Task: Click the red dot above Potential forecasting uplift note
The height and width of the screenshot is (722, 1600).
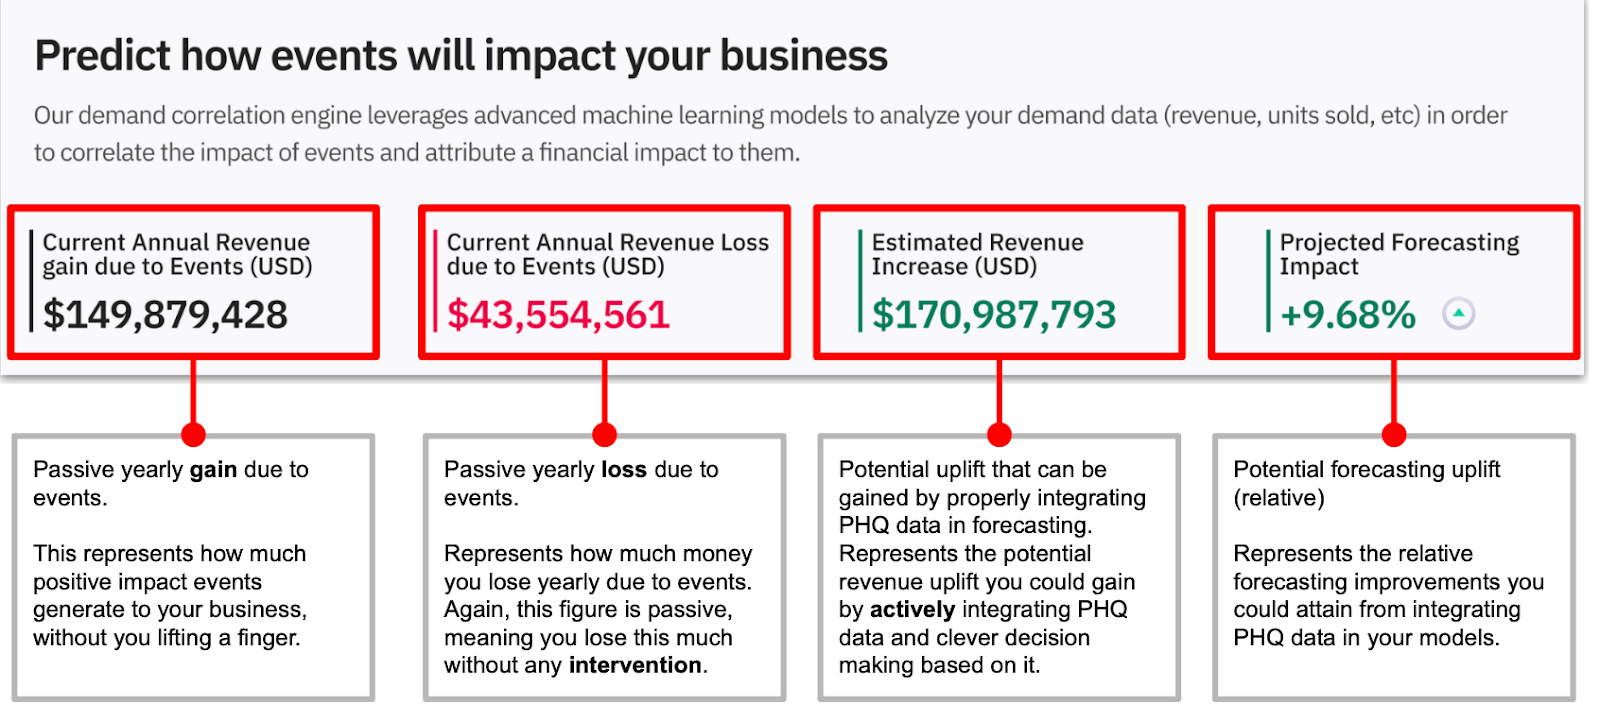Action: [1394, 434]
